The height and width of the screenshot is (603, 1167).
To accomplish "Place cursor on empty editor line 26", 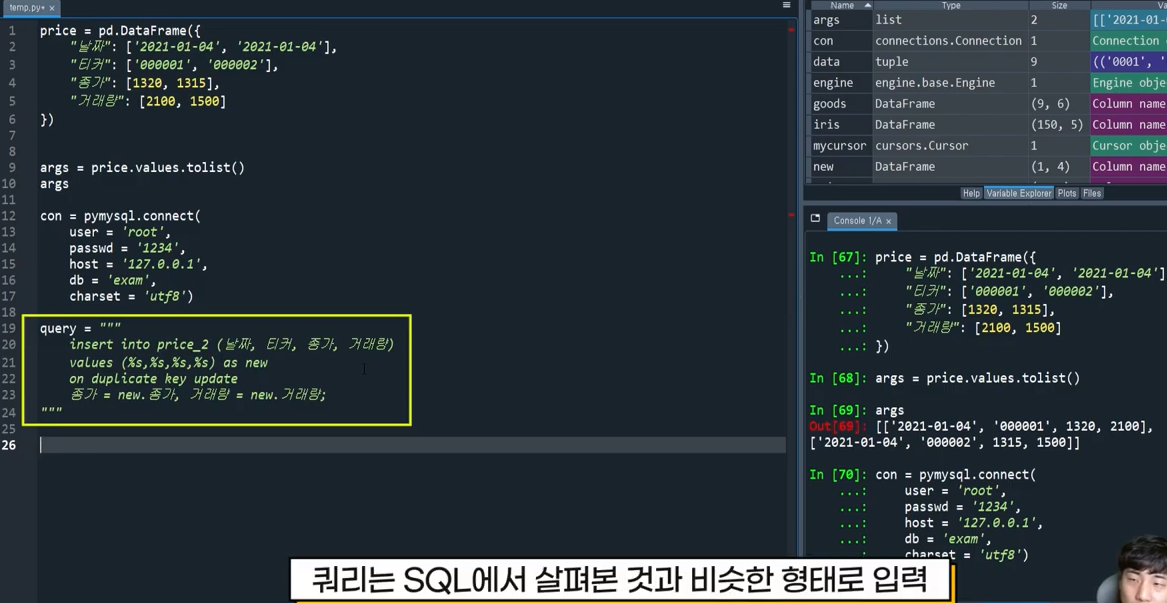I will (x=413, y=445).
